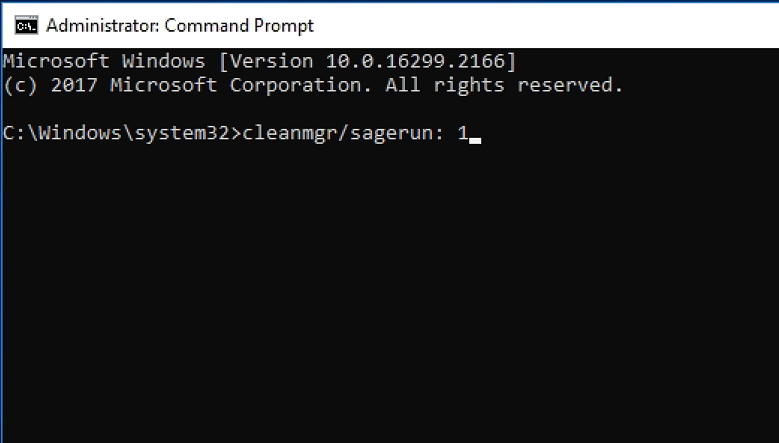The image size is (779, 443).
Task: Click the 'Administrator: Command Prompt' title text
Action: click(180, 25)
